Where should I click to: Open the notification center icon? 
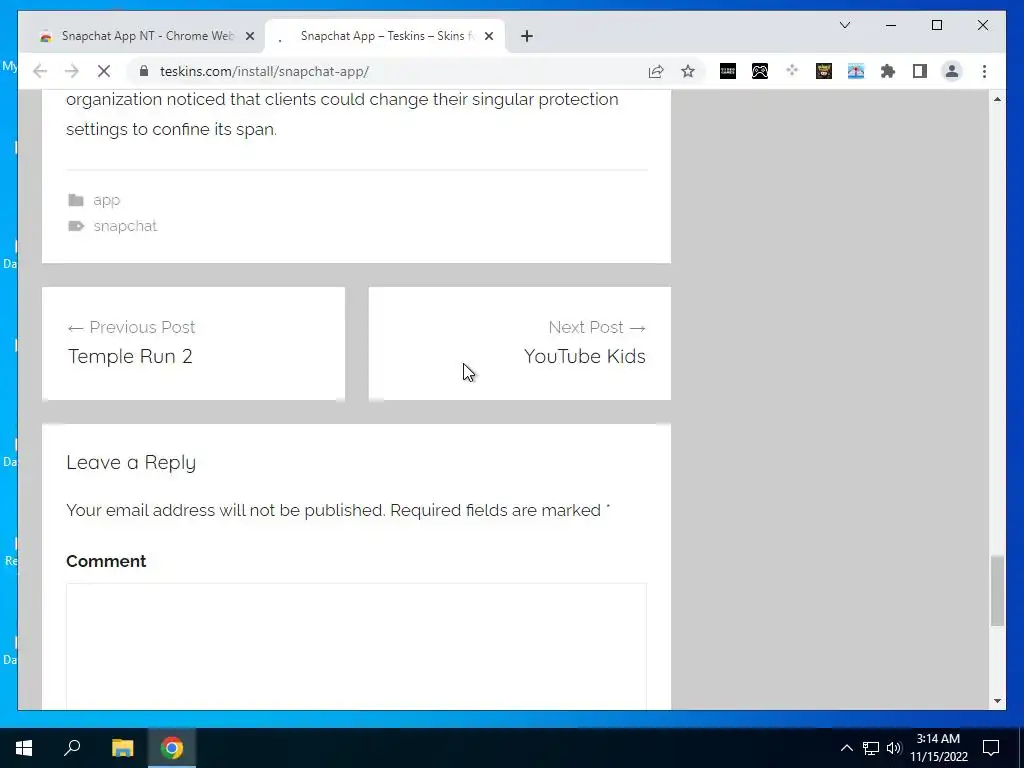coord(991,748)
